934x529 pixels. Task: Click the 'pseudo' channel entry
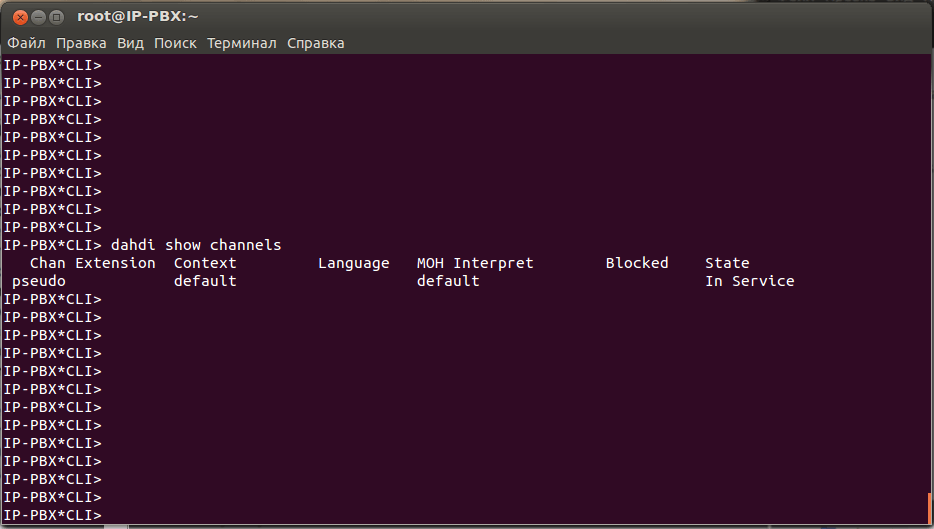point(38,281)
